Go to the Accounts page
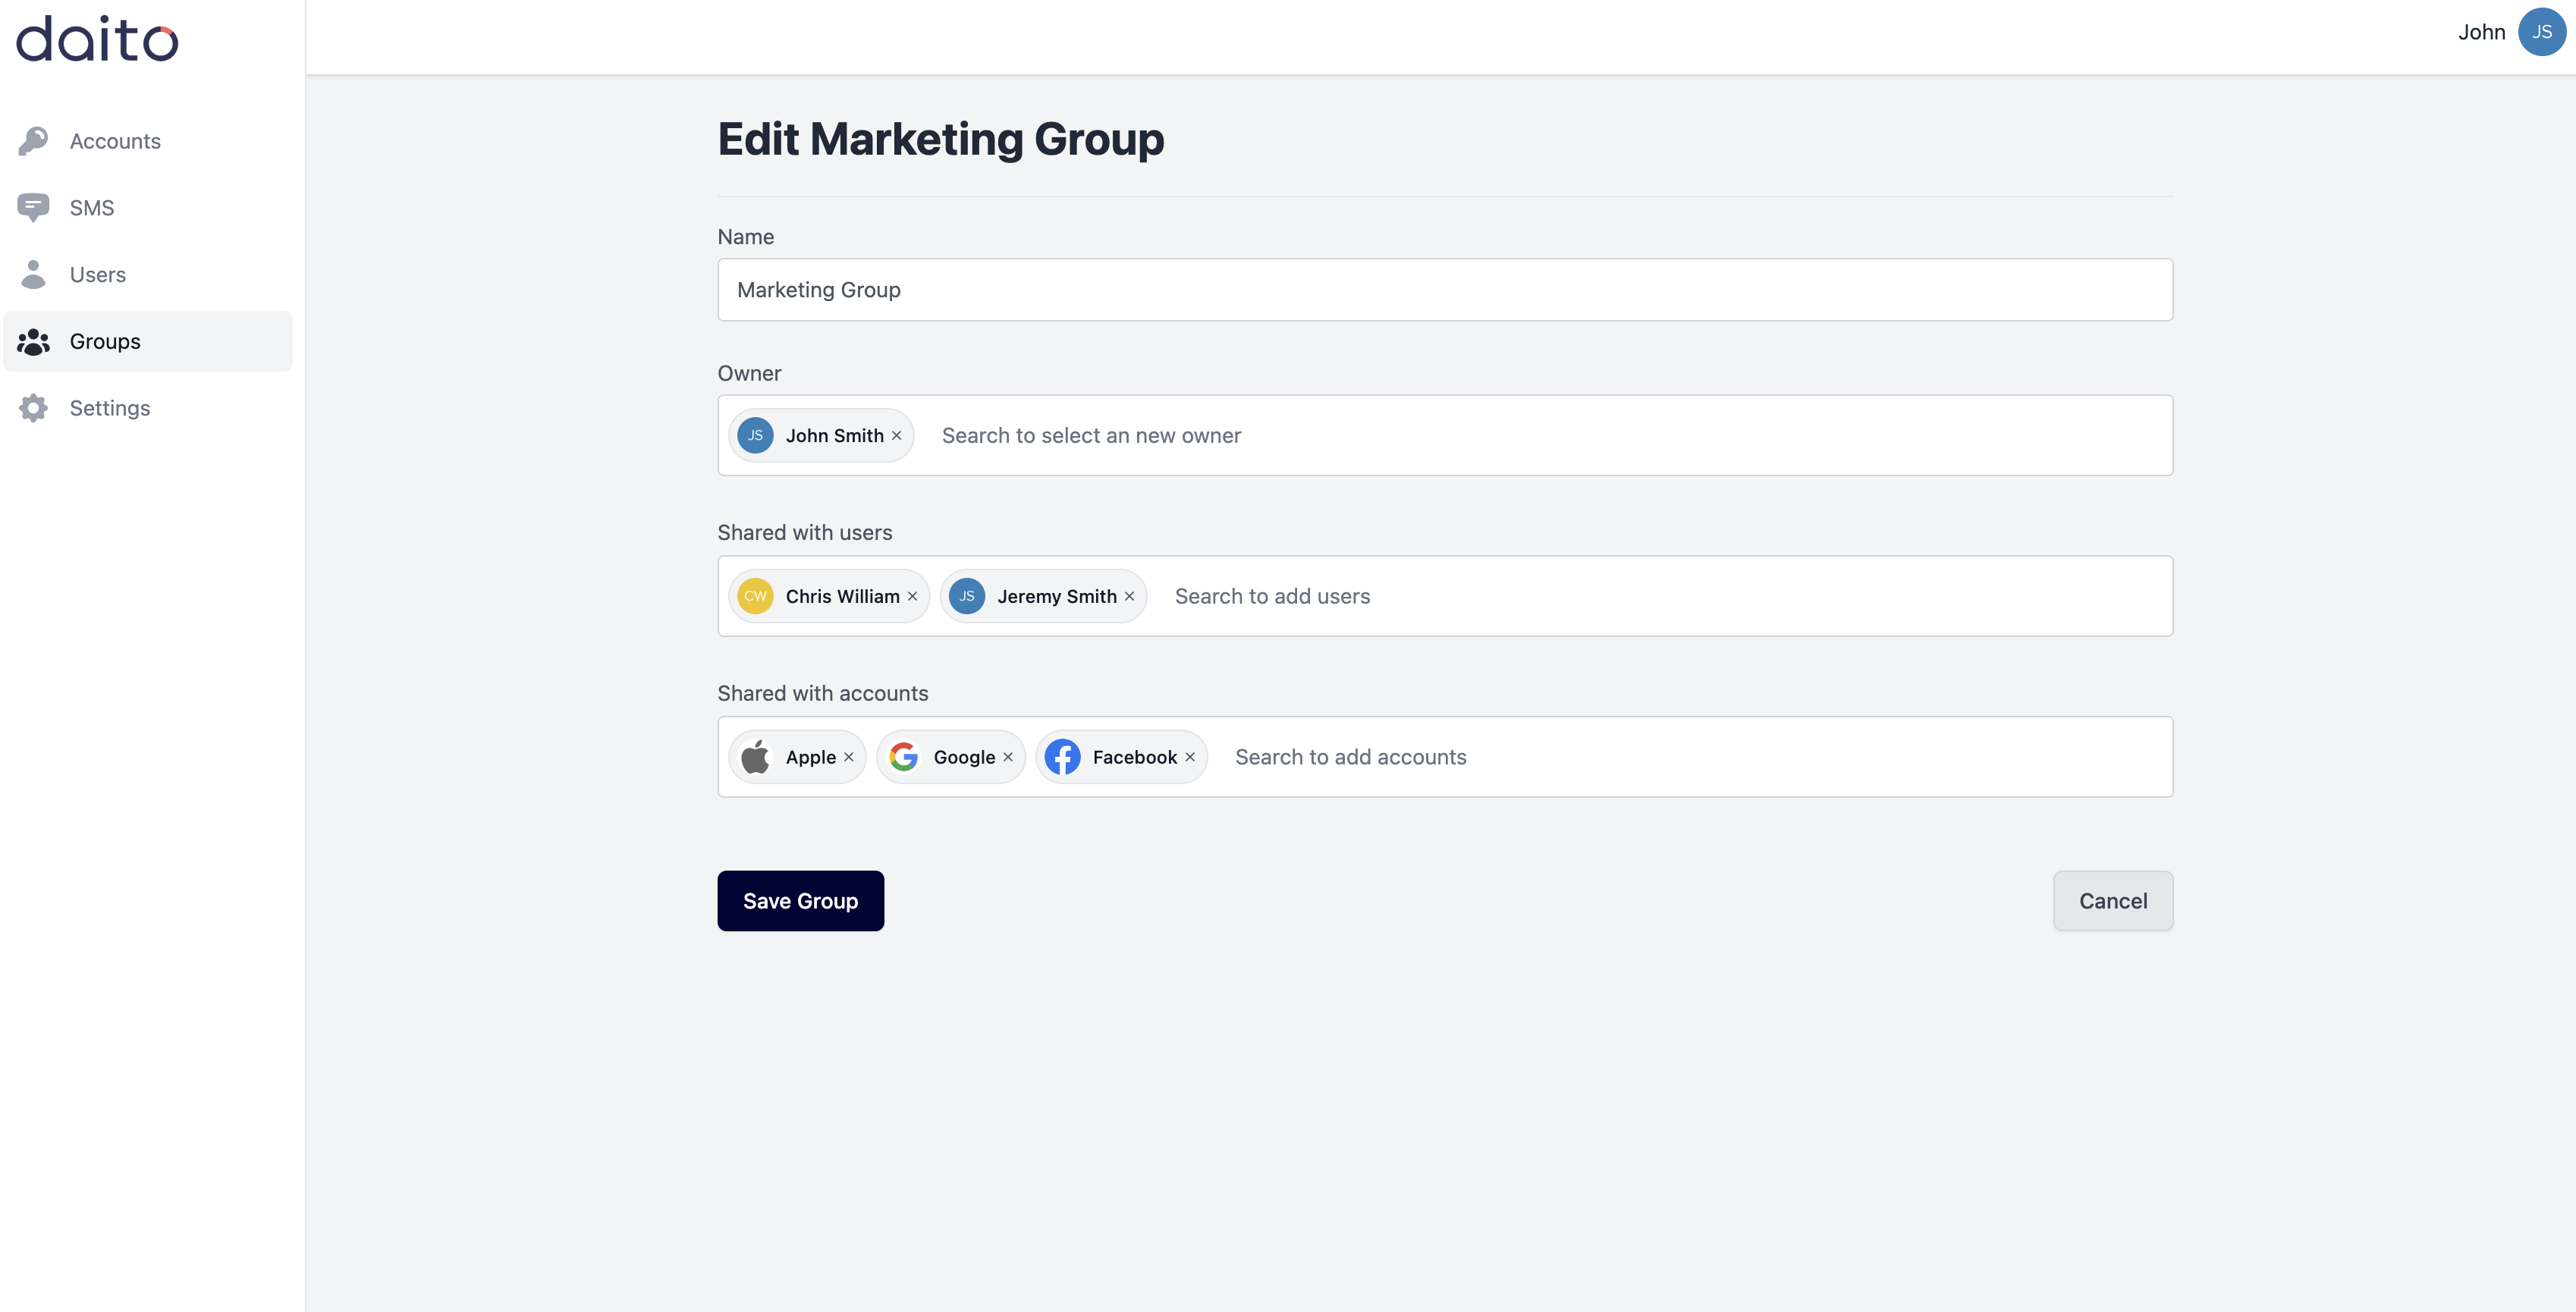This screenshot has height=1312, width=2576. tap(115, 141)
